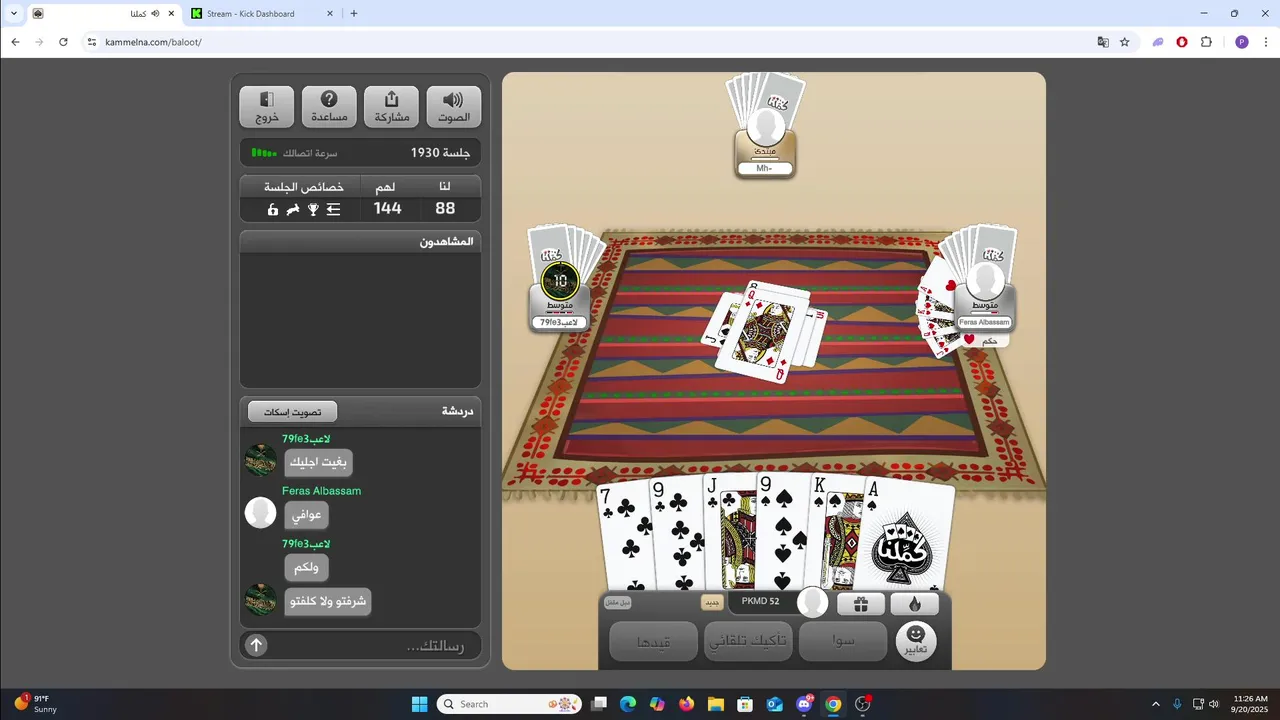Click the running rabbit session icon
The image size is (1280, 720).
pos(293,209)
